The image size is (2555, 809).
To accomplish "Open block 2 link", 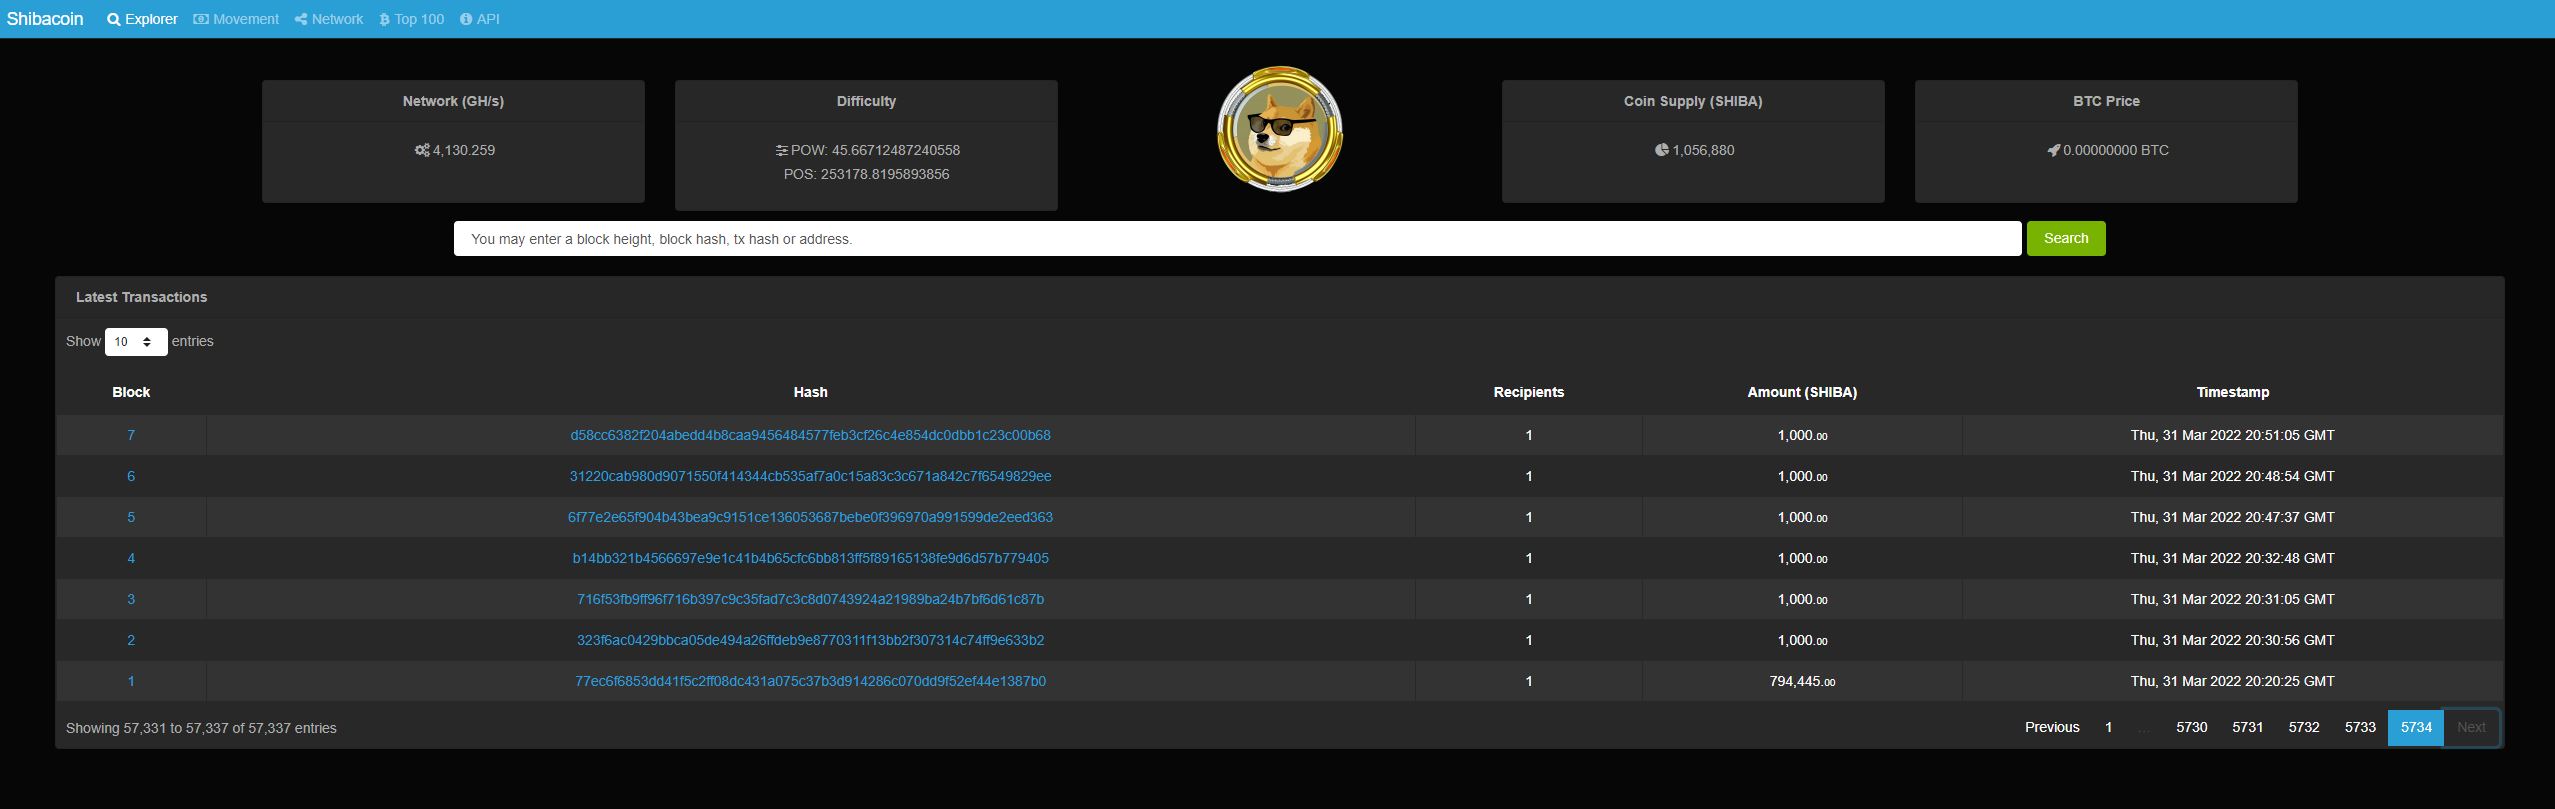I will 131,640.
